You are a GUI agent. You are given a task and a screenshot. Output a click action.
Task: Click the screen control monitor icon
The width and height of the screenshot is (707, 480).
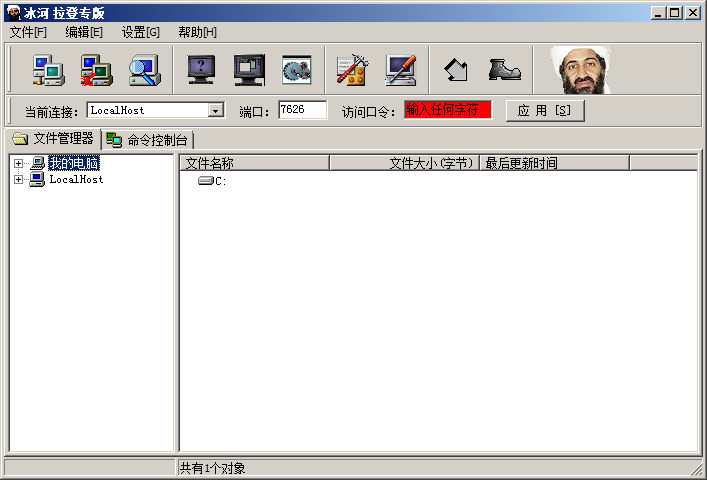click(x=249, y=70)
